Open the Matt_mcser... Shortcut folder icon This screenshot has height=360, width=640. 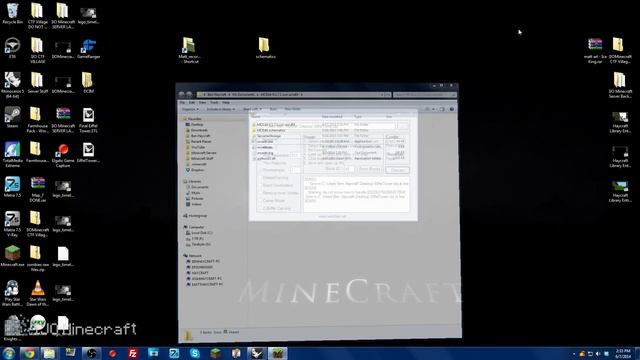click(x=189, y=50)
